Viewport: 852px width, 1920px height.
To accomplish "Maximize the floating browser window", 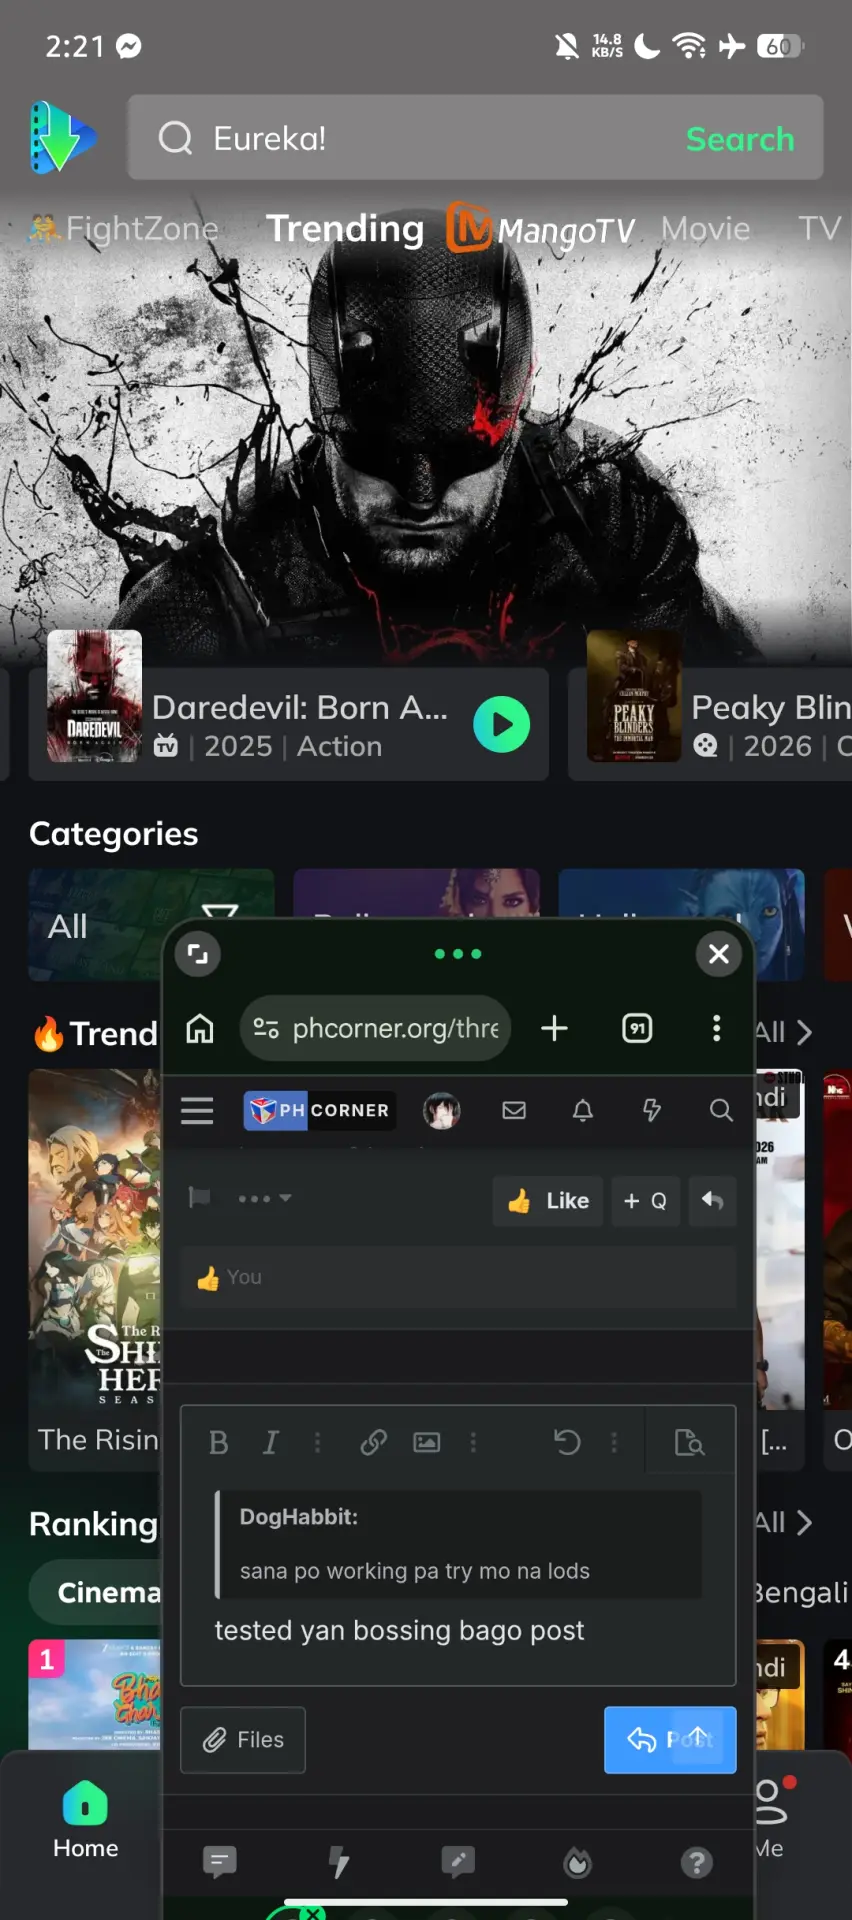I will click(198, 953).
